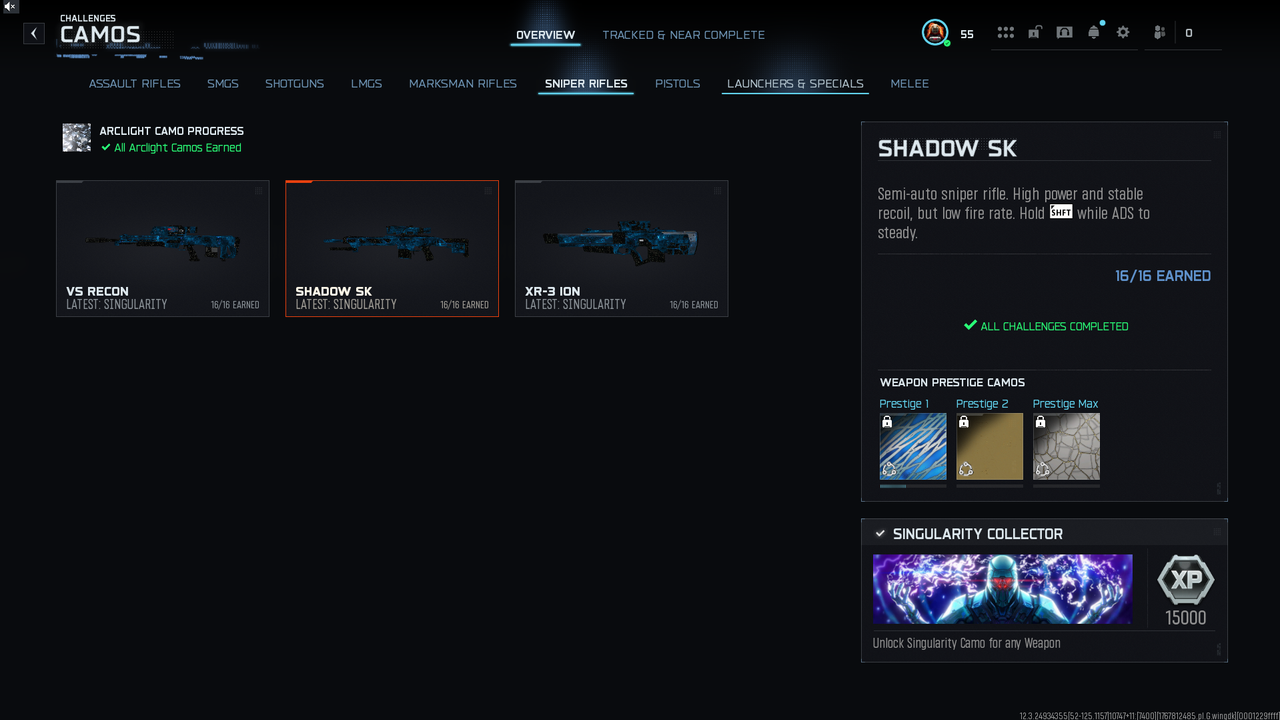Viewport: 1280px width, 720px height.
Task: Click the back arrow beside Camos
Action: coord(34,33)
